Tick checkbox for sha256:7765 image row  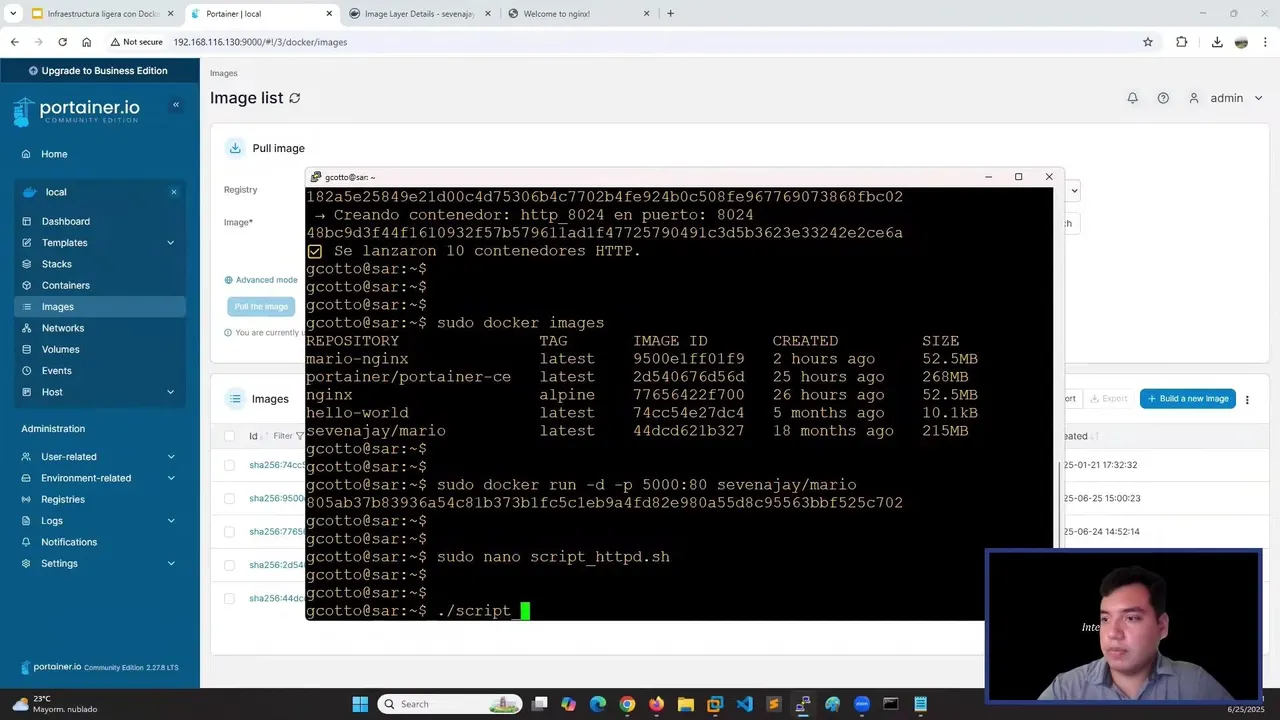coord(229,531)
